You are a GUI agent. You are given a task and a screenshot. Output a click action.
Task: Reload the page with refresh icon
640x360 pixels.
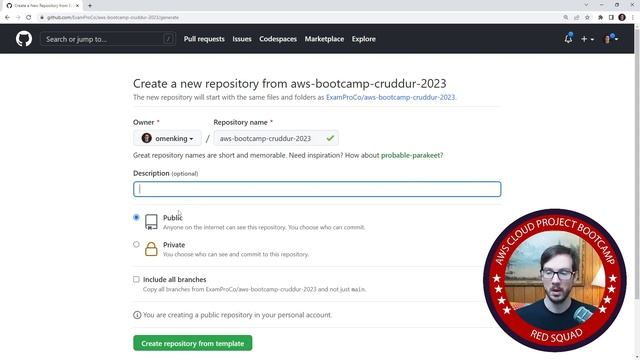[29, 18]
